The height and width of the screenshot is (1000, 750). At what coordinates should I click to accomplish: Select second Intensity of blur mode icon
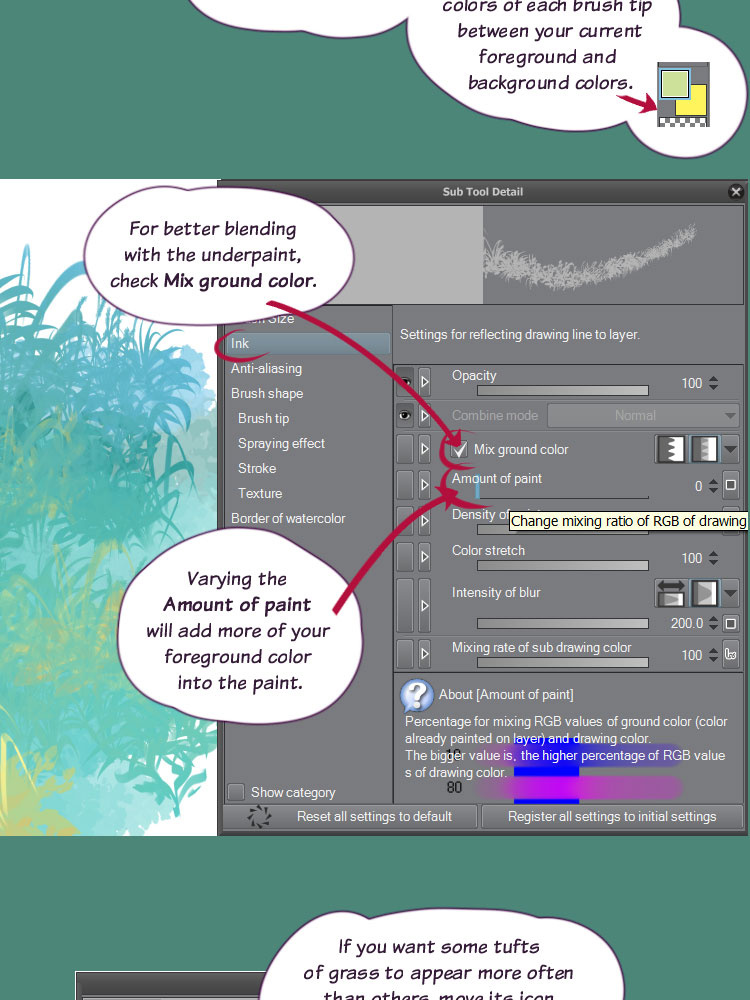coord(704,593)
